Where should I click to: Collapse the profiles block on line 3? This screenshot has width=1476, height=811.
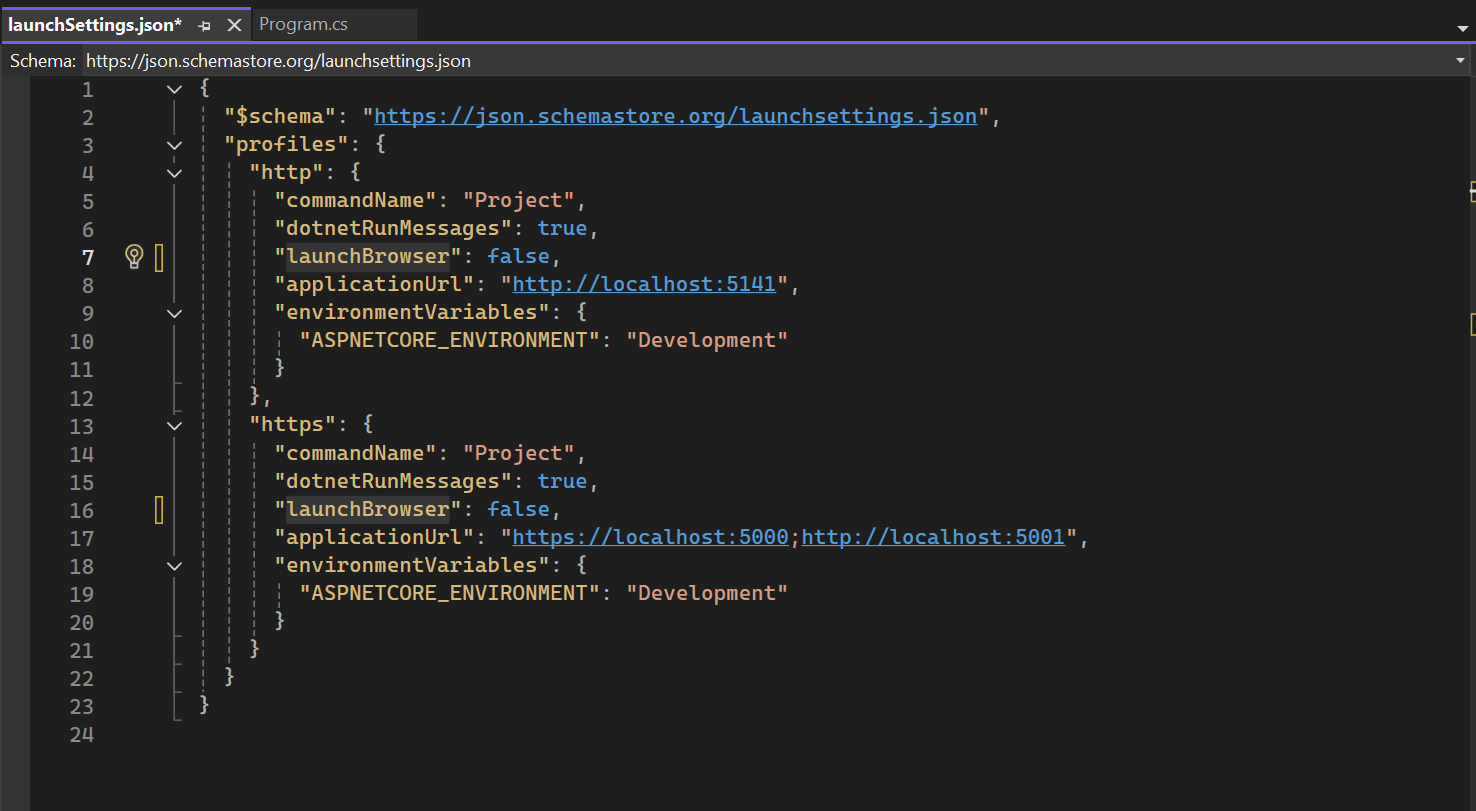pyautogui.click(x=175, y=145)
